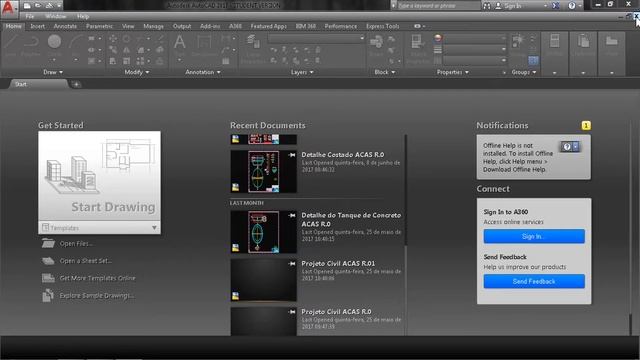Select the Move modify tool
Screen dimensions: 640x360
pyautogui.click(x=113, y=39)
